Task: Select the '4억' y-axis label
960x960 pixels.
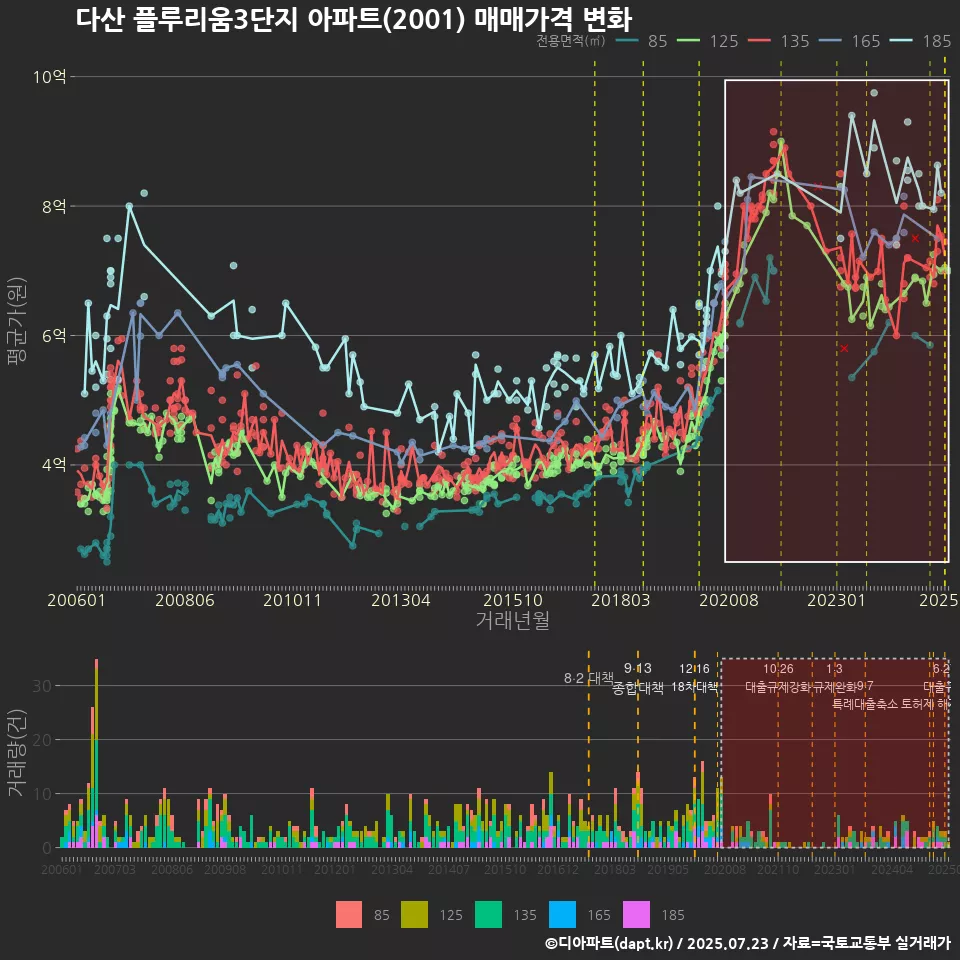Action: click(54, 465)
